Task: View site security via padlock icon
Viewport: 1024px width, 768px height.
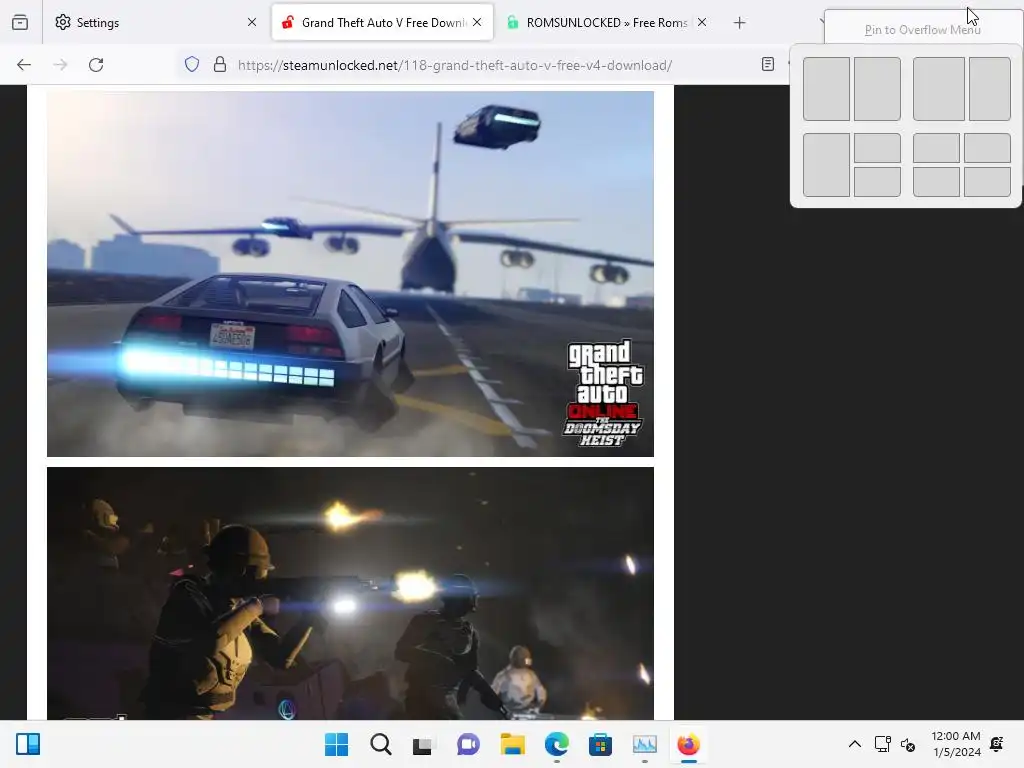Action: click(220, 65)
